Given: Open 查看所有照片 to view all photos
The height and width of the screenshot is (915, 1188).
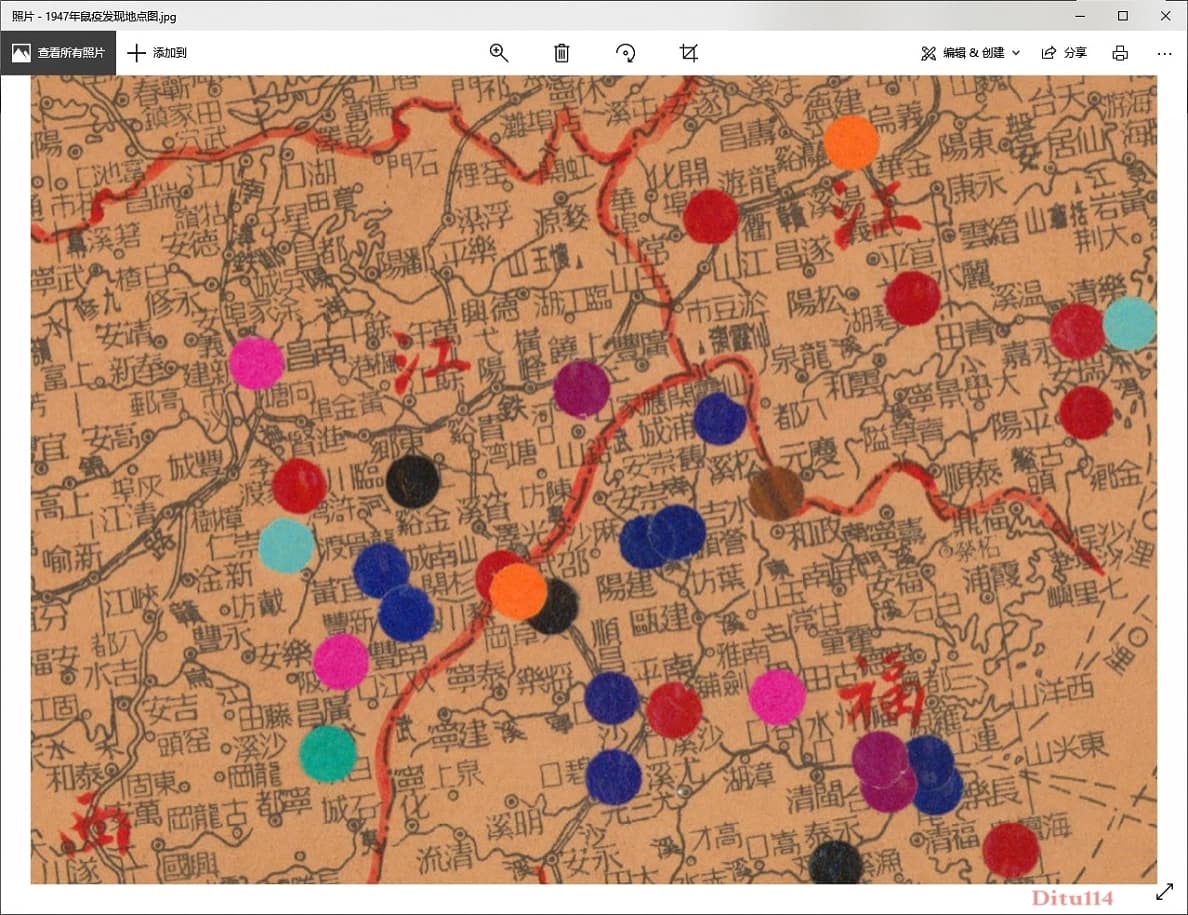Looking at the screenshot, I should (58, 52).
